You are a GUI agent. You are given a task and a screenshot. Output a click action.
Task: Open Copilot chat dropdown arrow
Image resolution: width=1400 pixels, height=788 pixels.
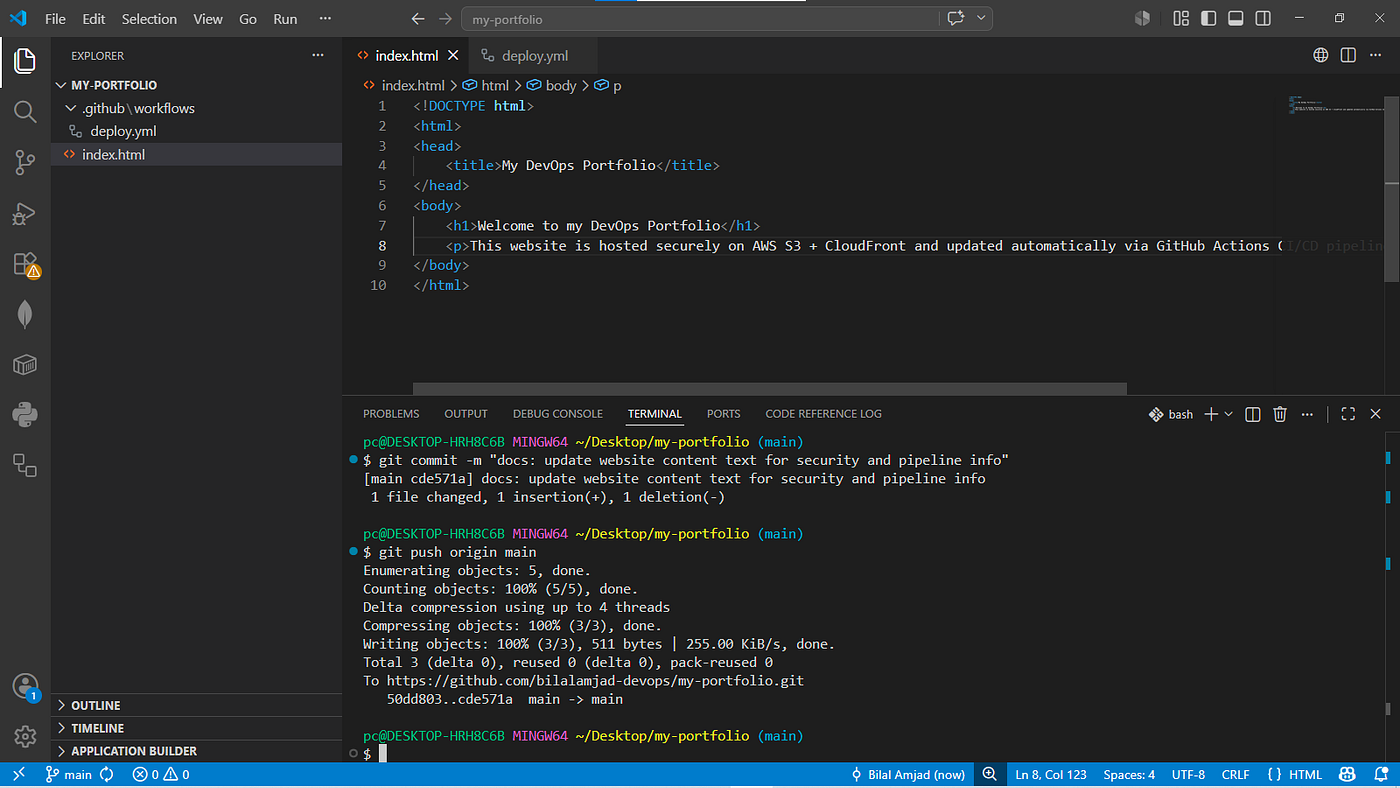point(981,18)
